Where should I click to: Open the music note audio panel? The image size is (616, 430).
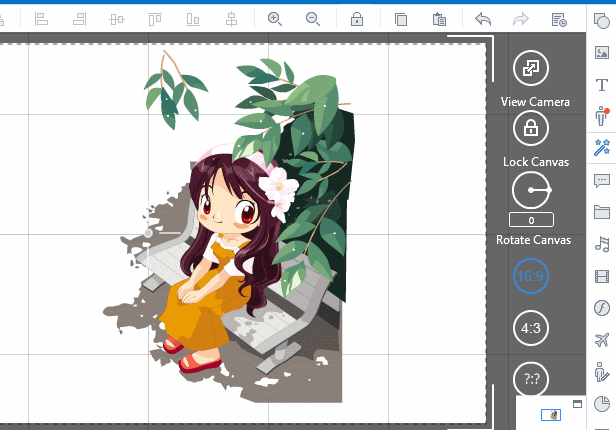602,244
